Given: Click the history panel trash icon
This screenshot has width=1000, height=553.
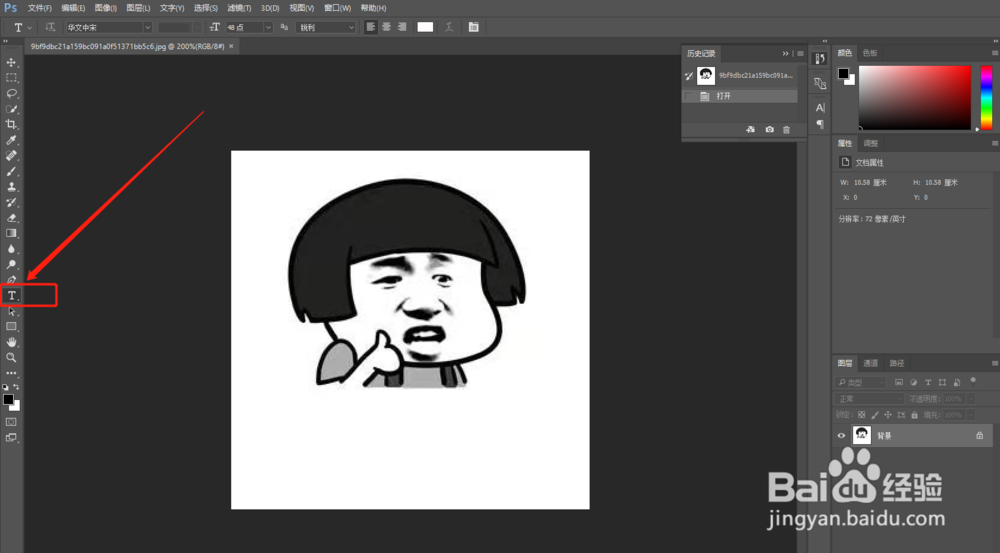Looking at the screenshot, I should (786, 129).
